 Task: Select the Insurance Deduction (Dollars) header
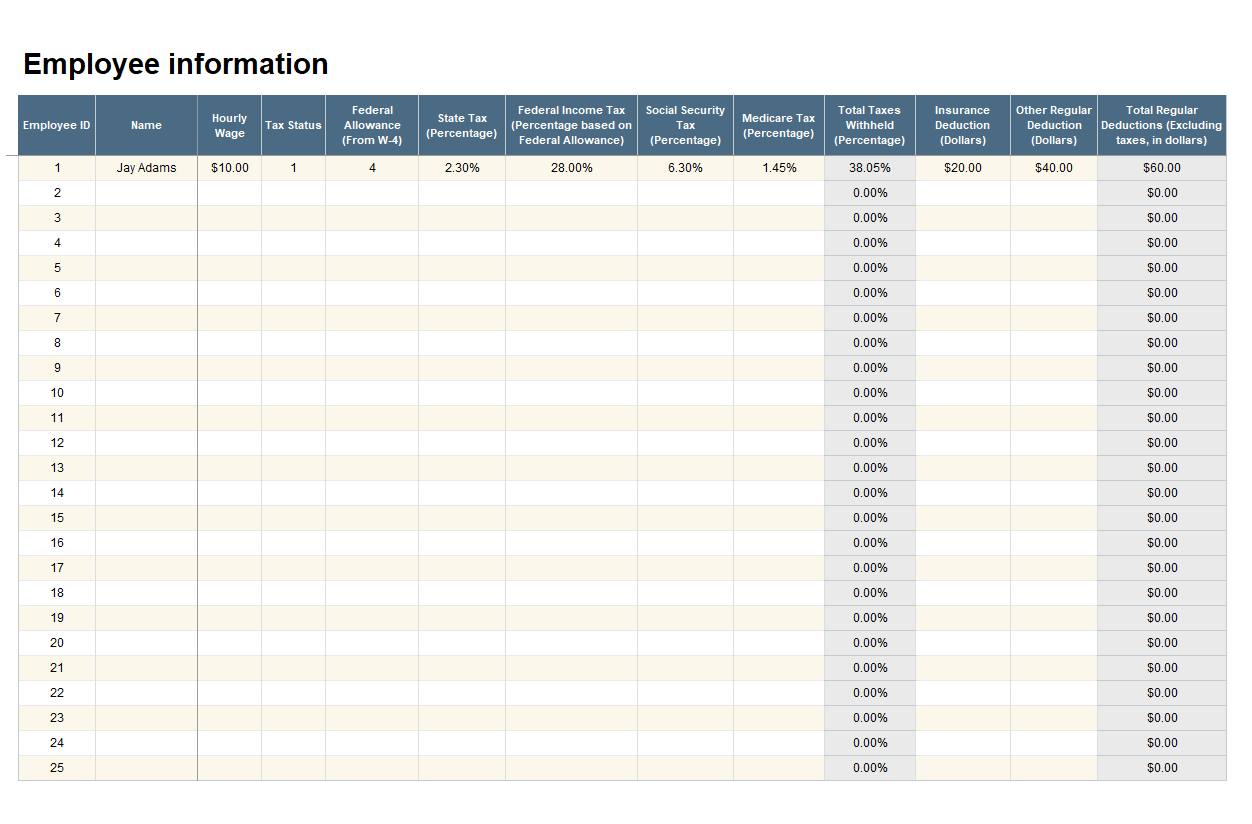pos(962,125)
